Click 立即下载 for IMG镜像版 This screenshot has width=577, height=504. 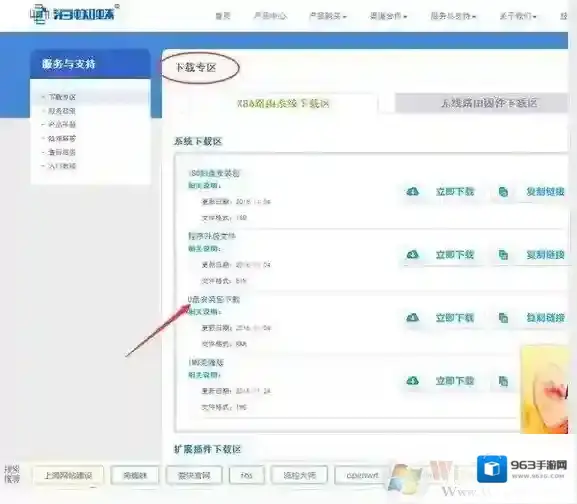click(455, 381)
